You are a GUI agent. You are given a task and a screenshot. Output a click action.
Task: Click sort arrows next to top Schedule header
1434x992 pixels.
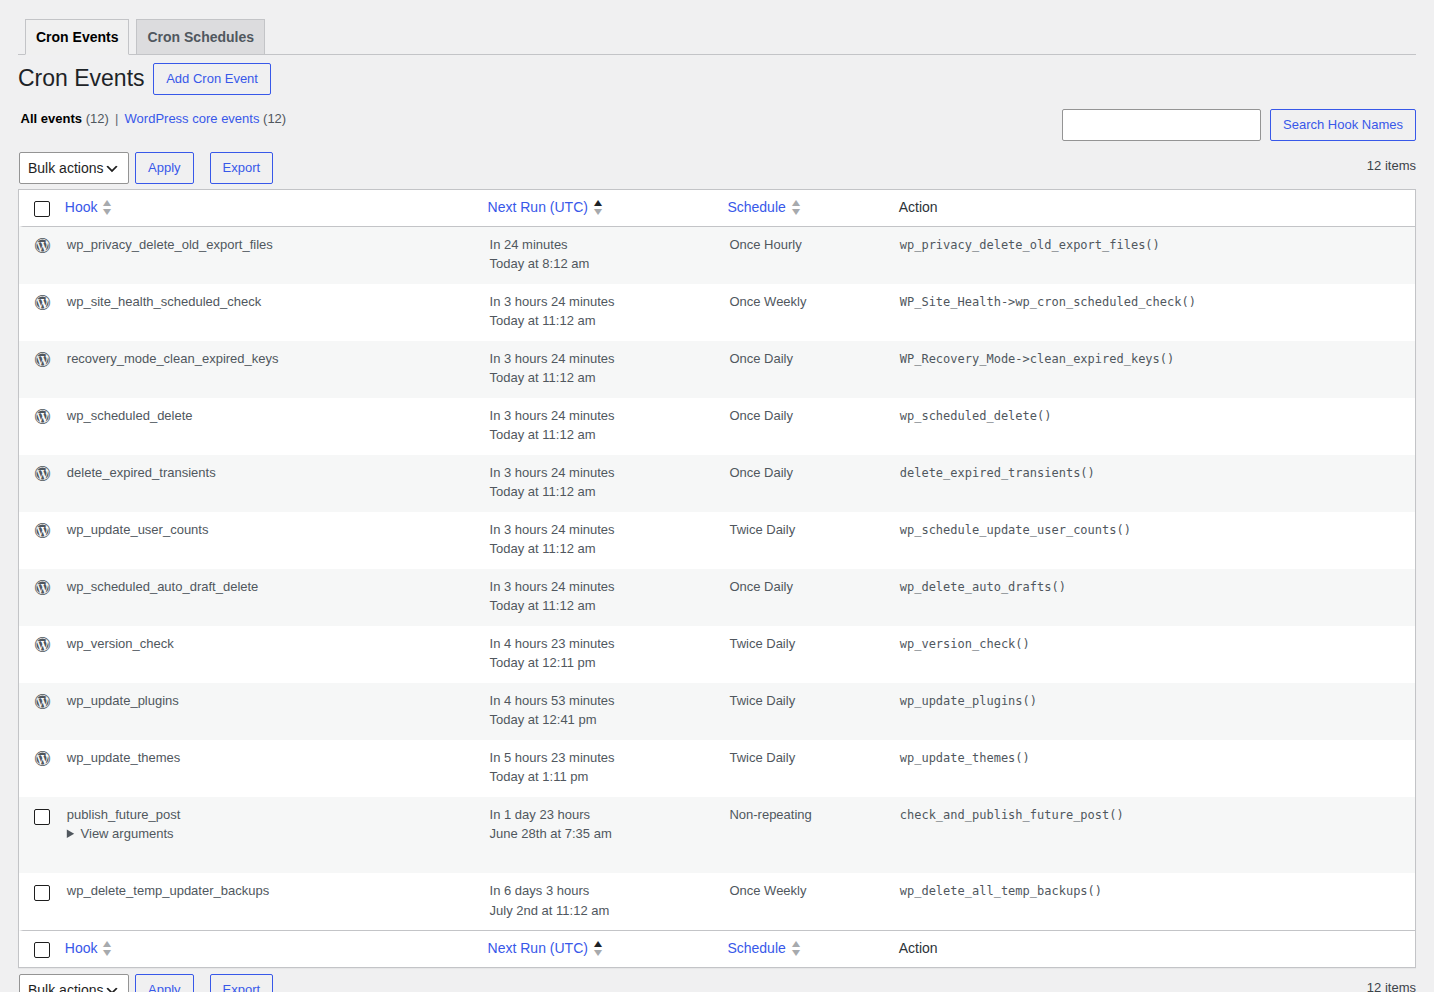point(796,207)
